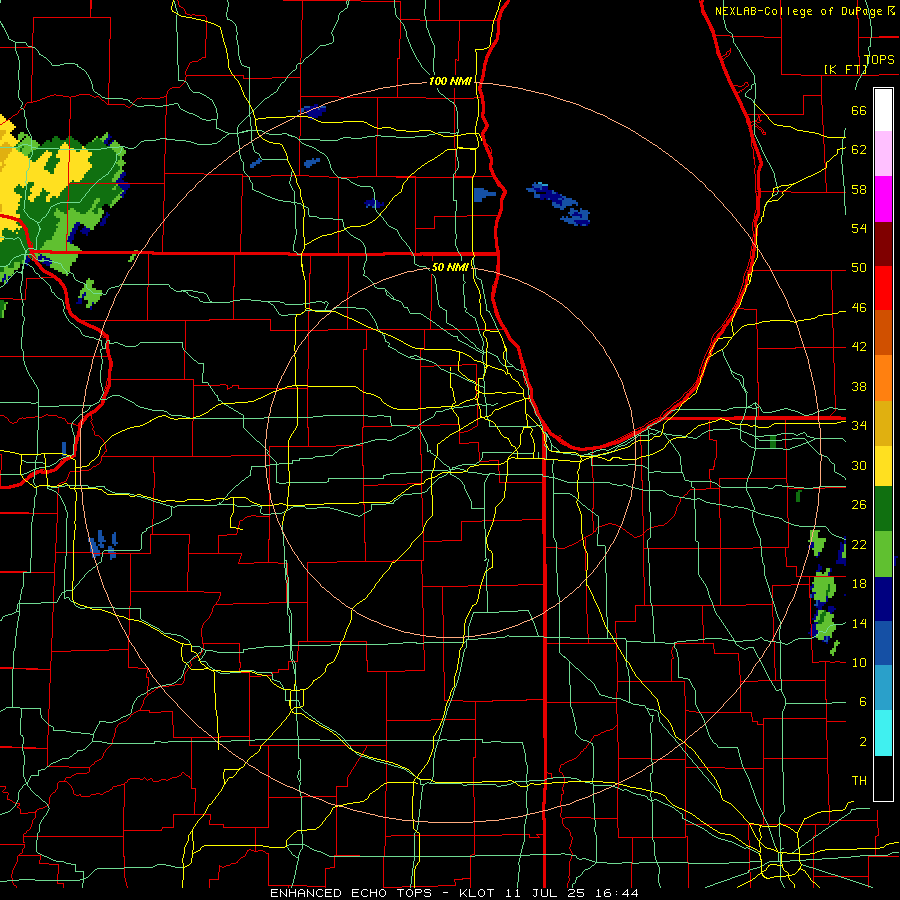Select the '18' legend value
The height and width of the screenshot is (900, 900).
coord(859,584)
